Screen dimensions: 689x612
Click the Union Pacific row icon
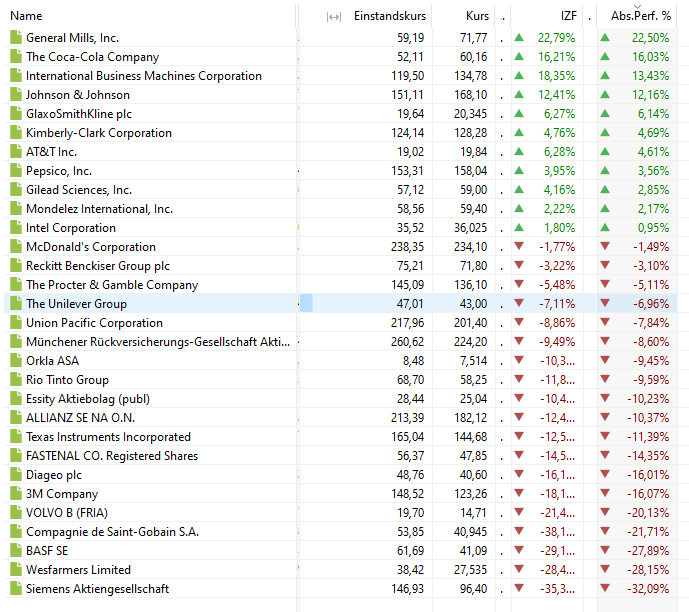coord(16,322)
